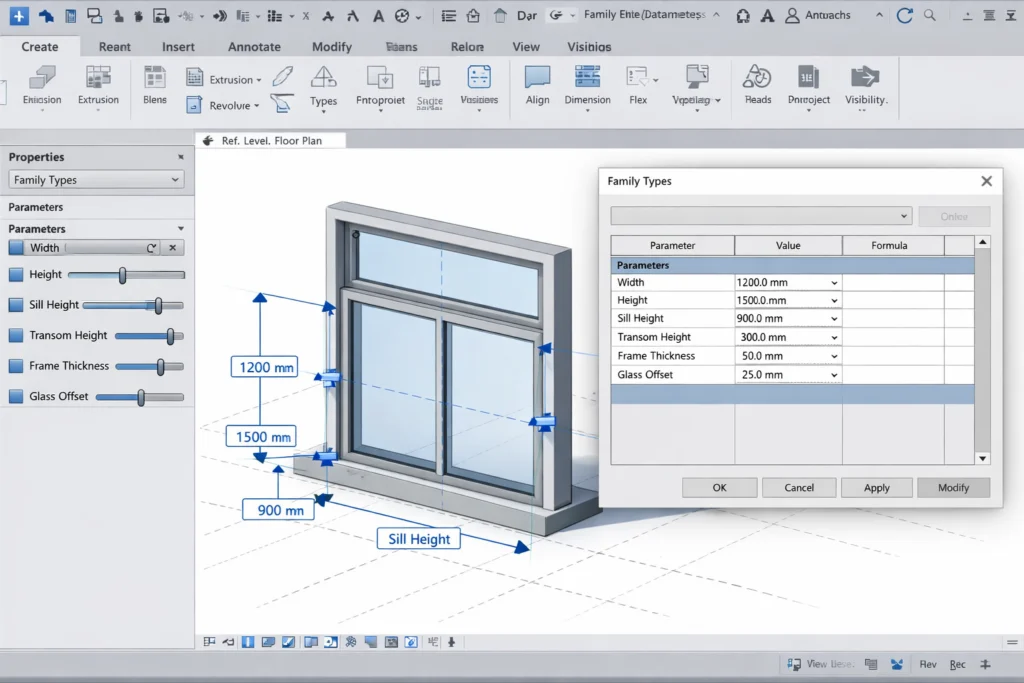Toggle the Sill Height parameter icon
The height and width of the screenshot is (683, 1024).
click(14, 304)
